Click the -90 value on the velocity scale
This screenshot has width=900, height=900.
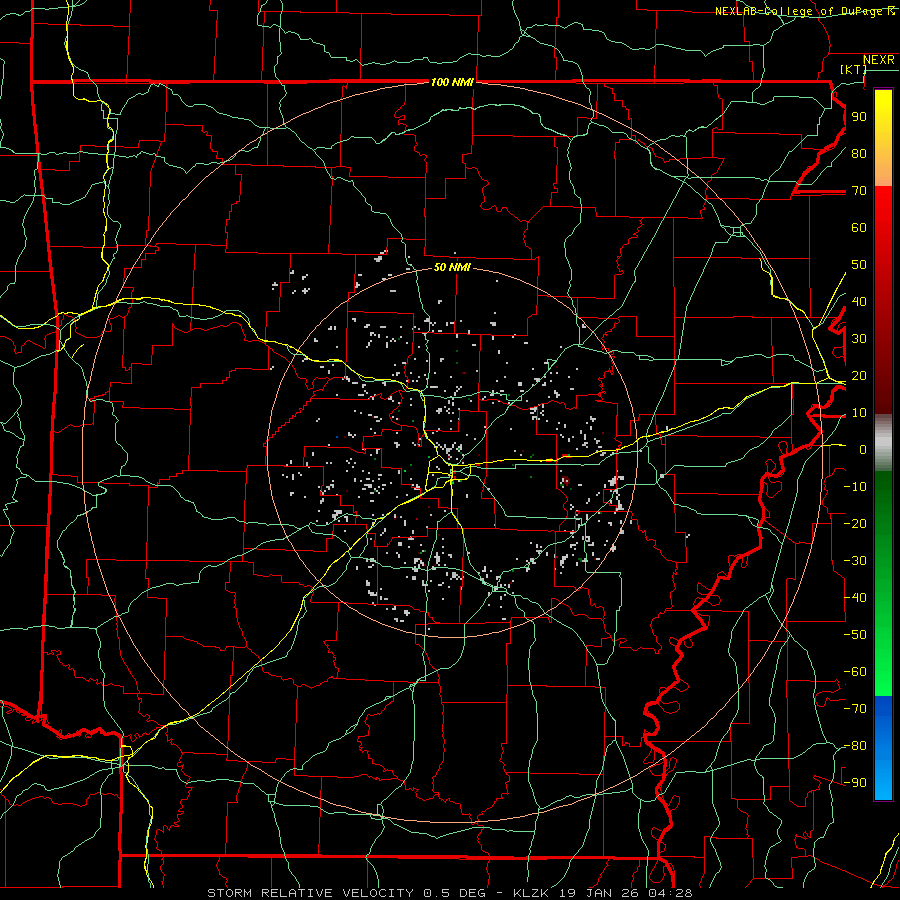point(855,783)
